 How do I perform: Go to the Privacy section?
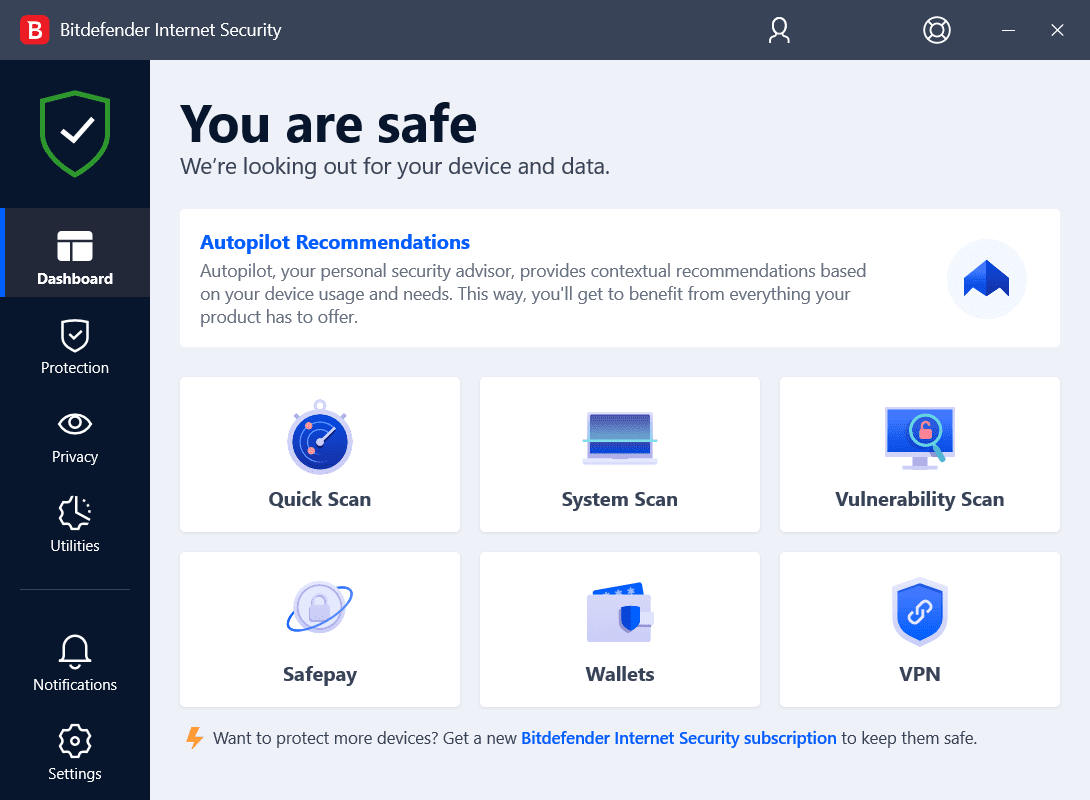click(75, 437)
